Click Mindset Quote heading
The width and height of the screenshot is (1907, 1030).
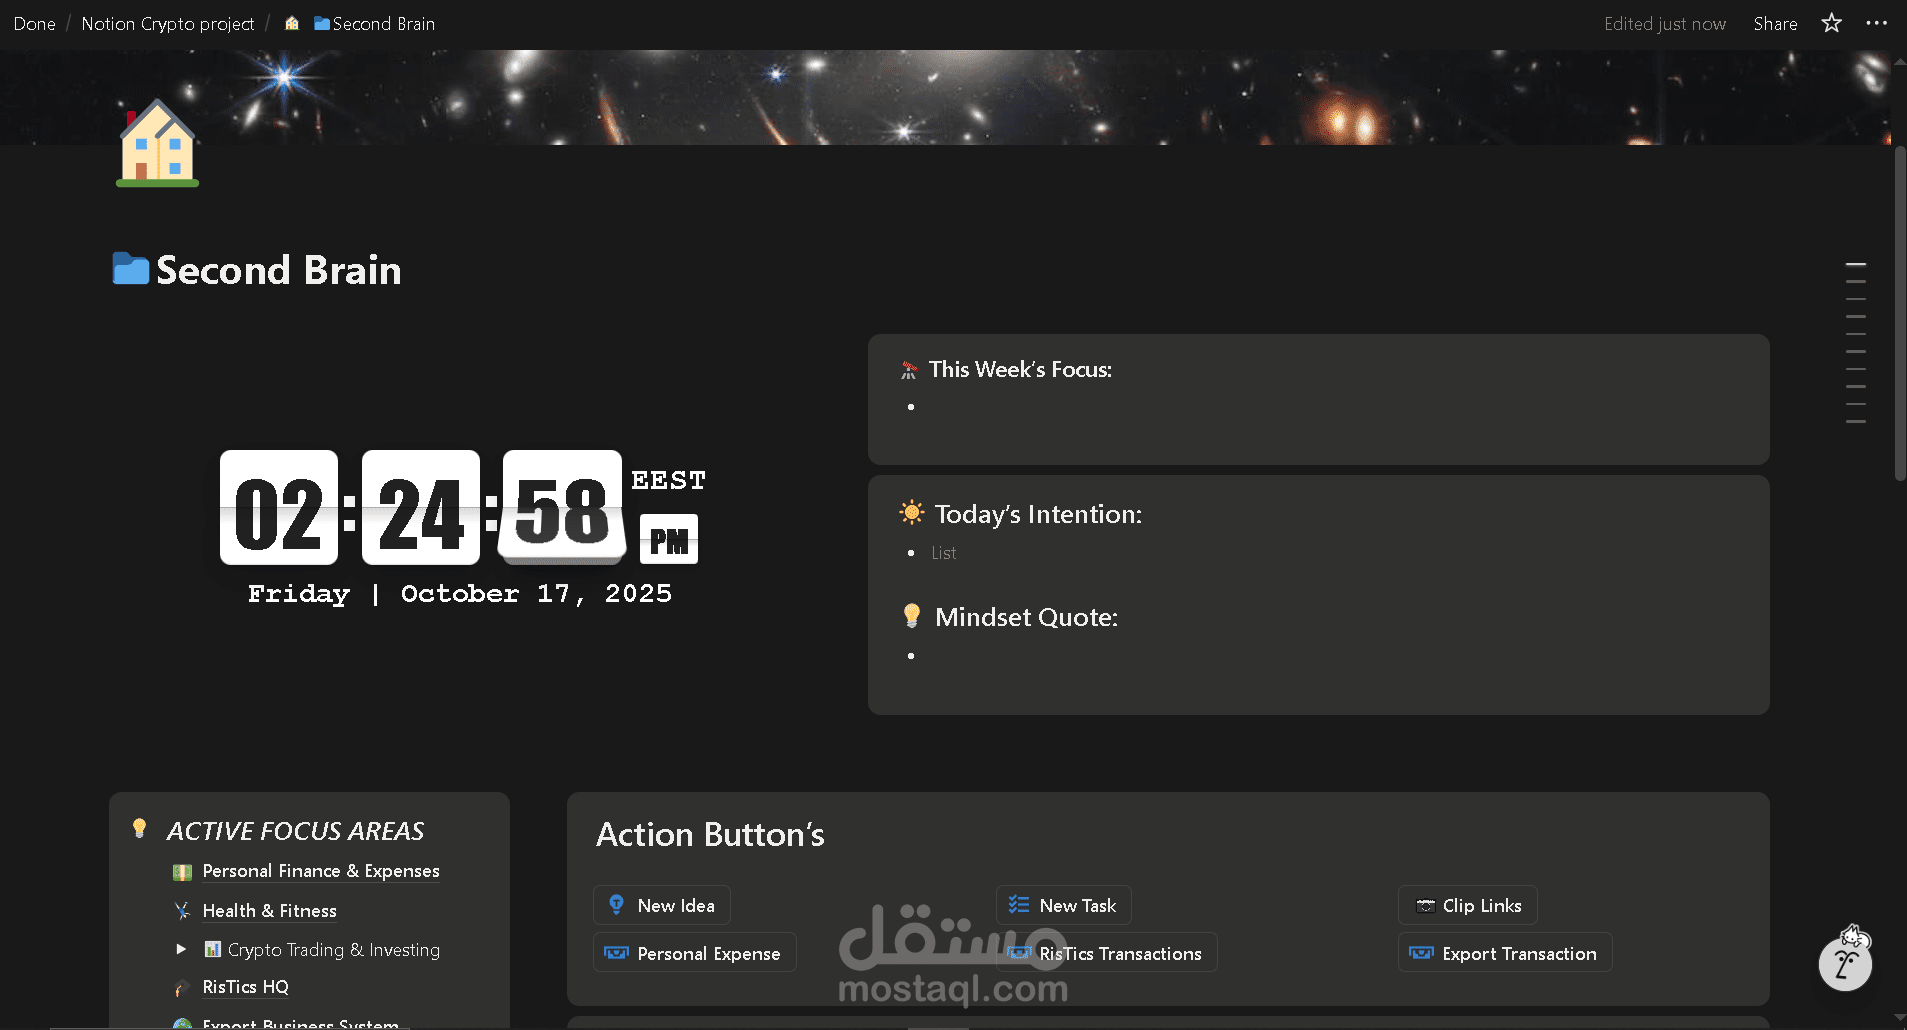click(x=1026, y=617)
